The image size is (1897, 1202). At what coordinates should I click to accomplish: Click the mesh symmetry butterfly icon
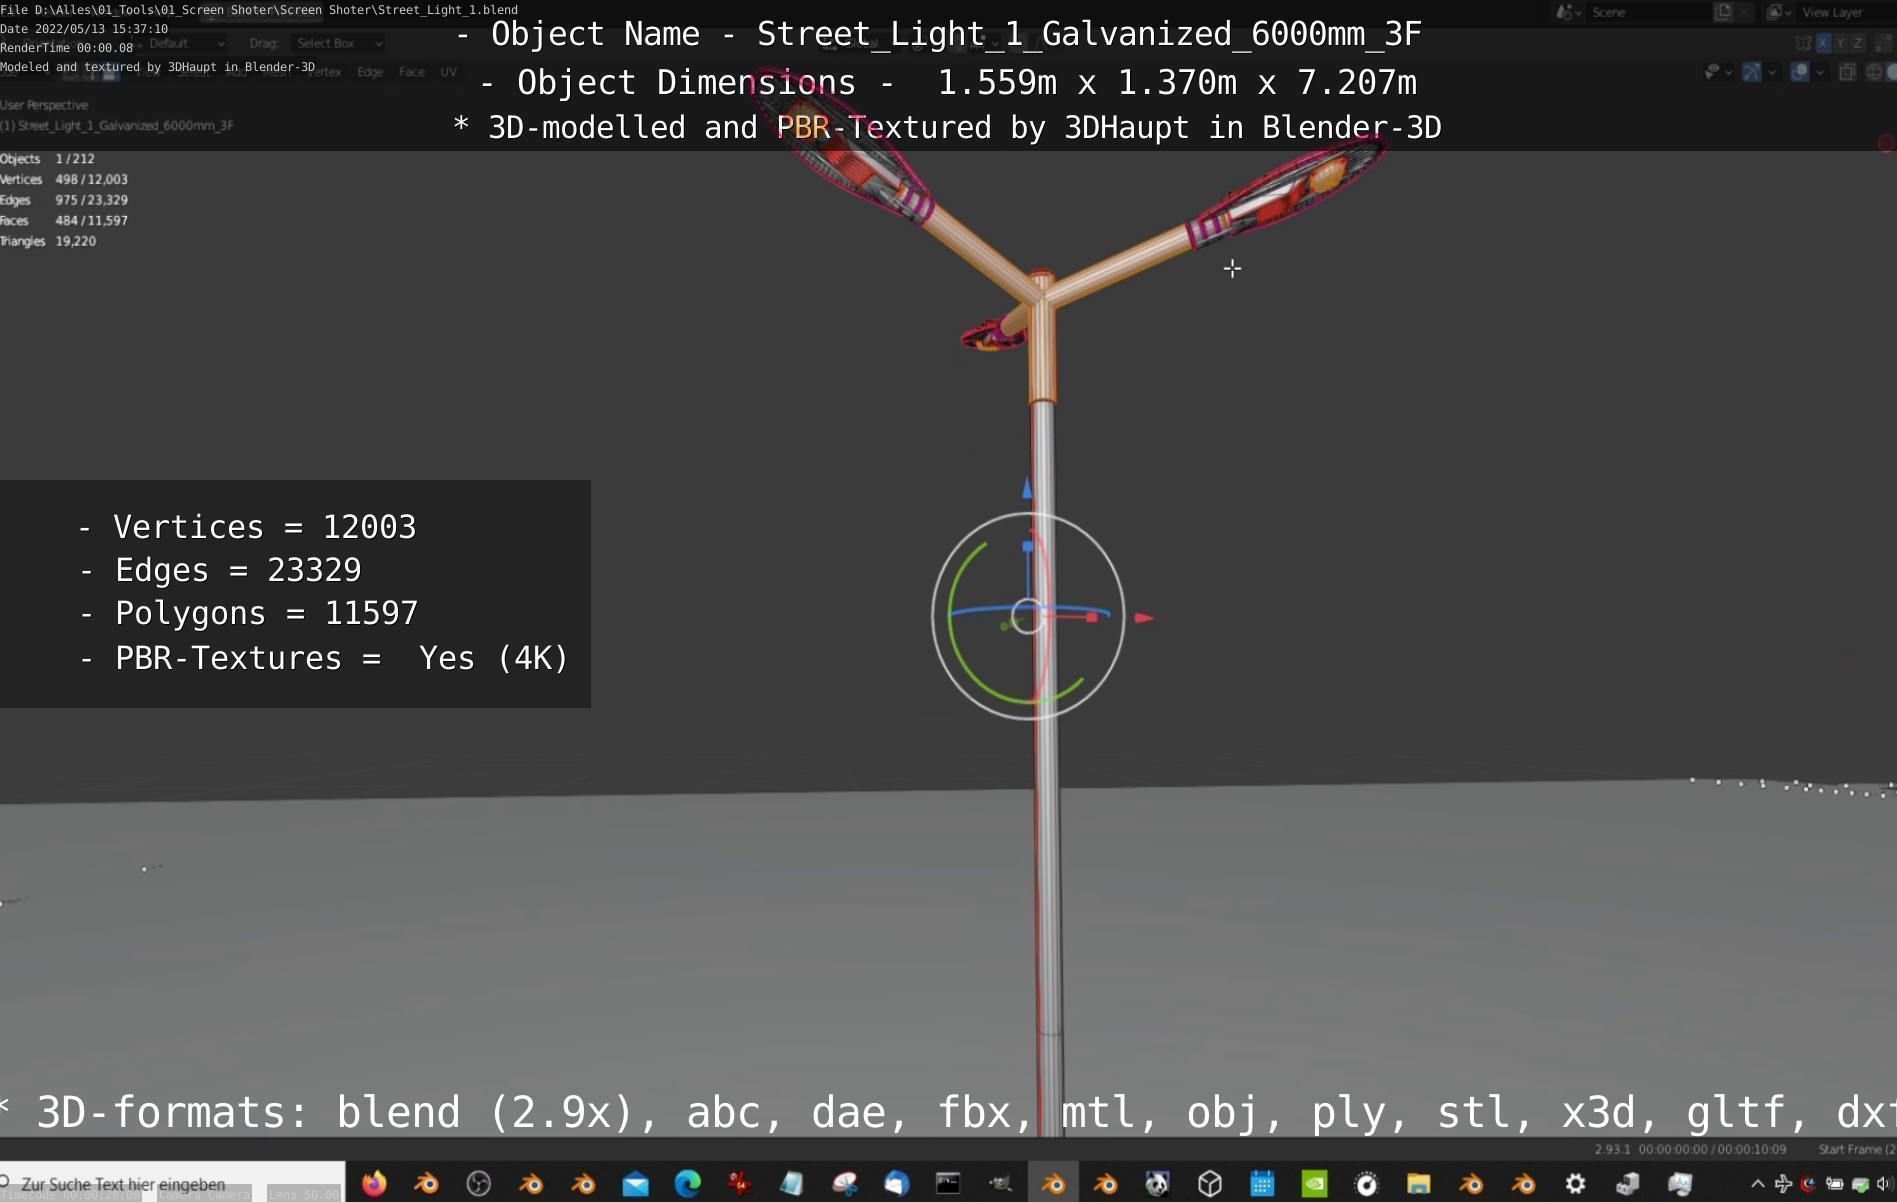coord(1802,43)
